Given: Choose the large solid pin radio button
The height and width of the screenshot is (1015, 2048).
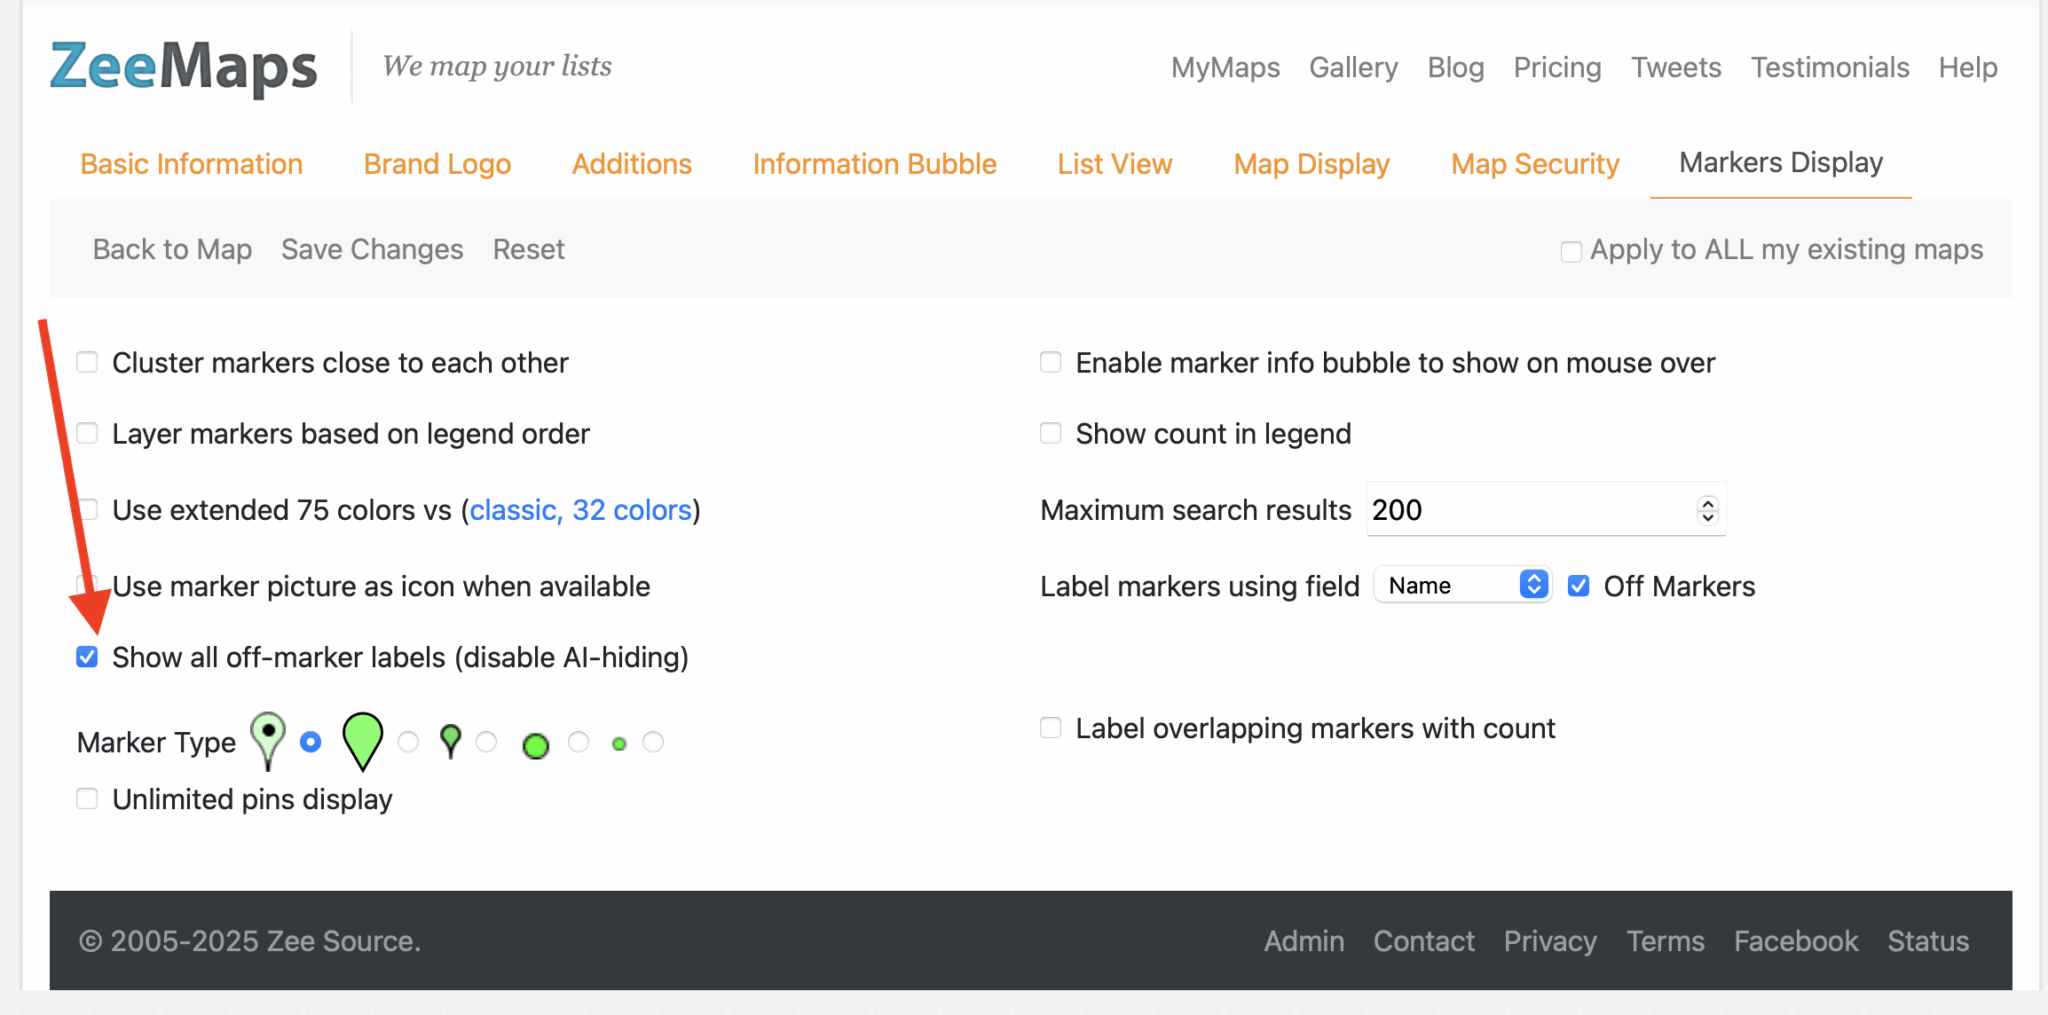Looking at the screenshot, I should point(408,742).
